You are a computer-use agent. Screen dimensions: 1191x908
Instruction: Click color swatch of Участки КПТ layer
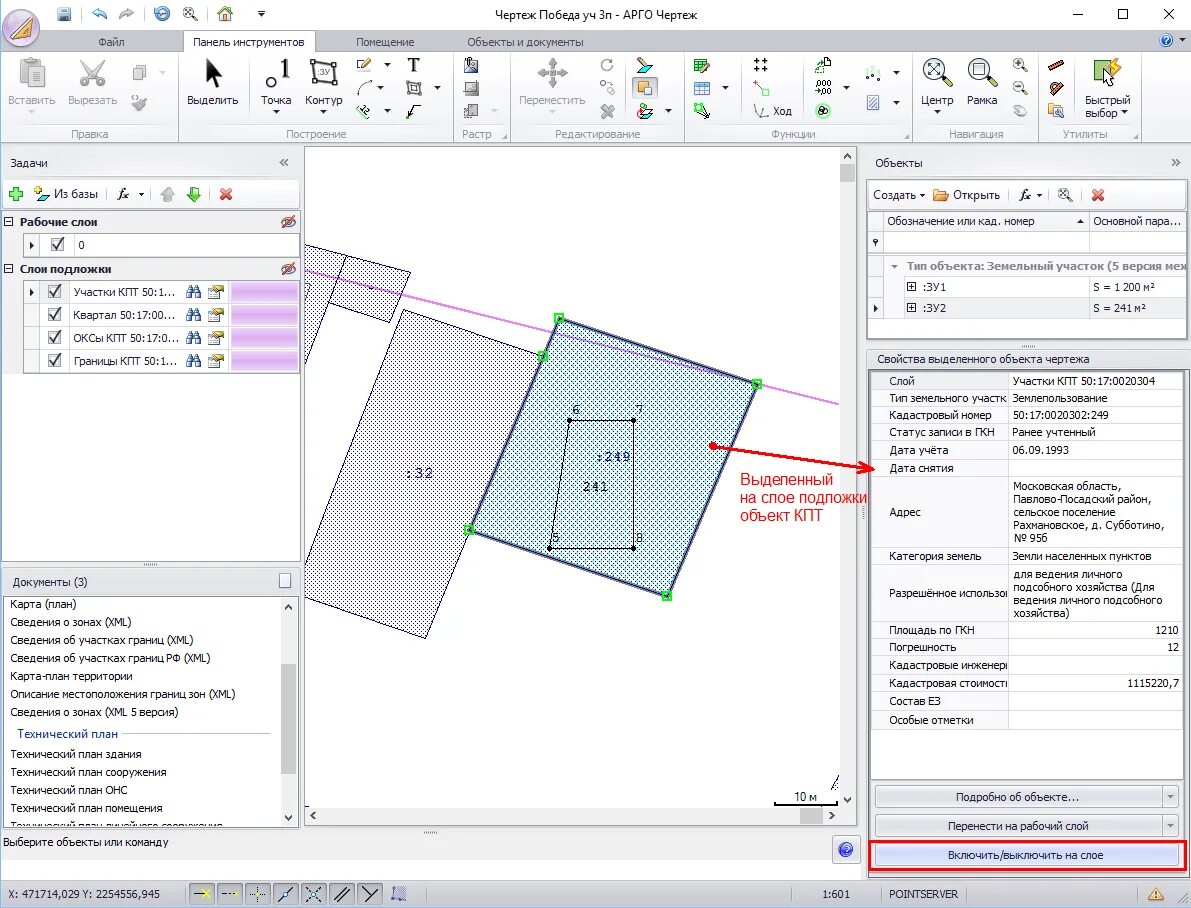264,292
